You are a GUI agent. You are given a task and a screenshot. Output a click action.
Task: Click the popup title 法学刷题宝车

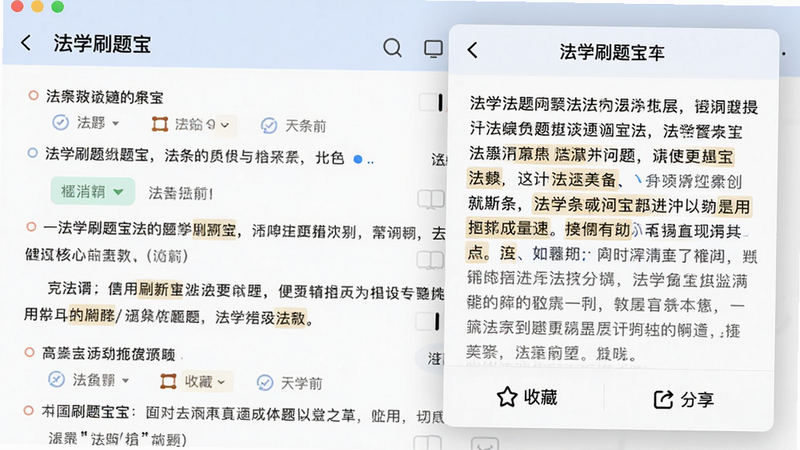[x=612, y=52]
